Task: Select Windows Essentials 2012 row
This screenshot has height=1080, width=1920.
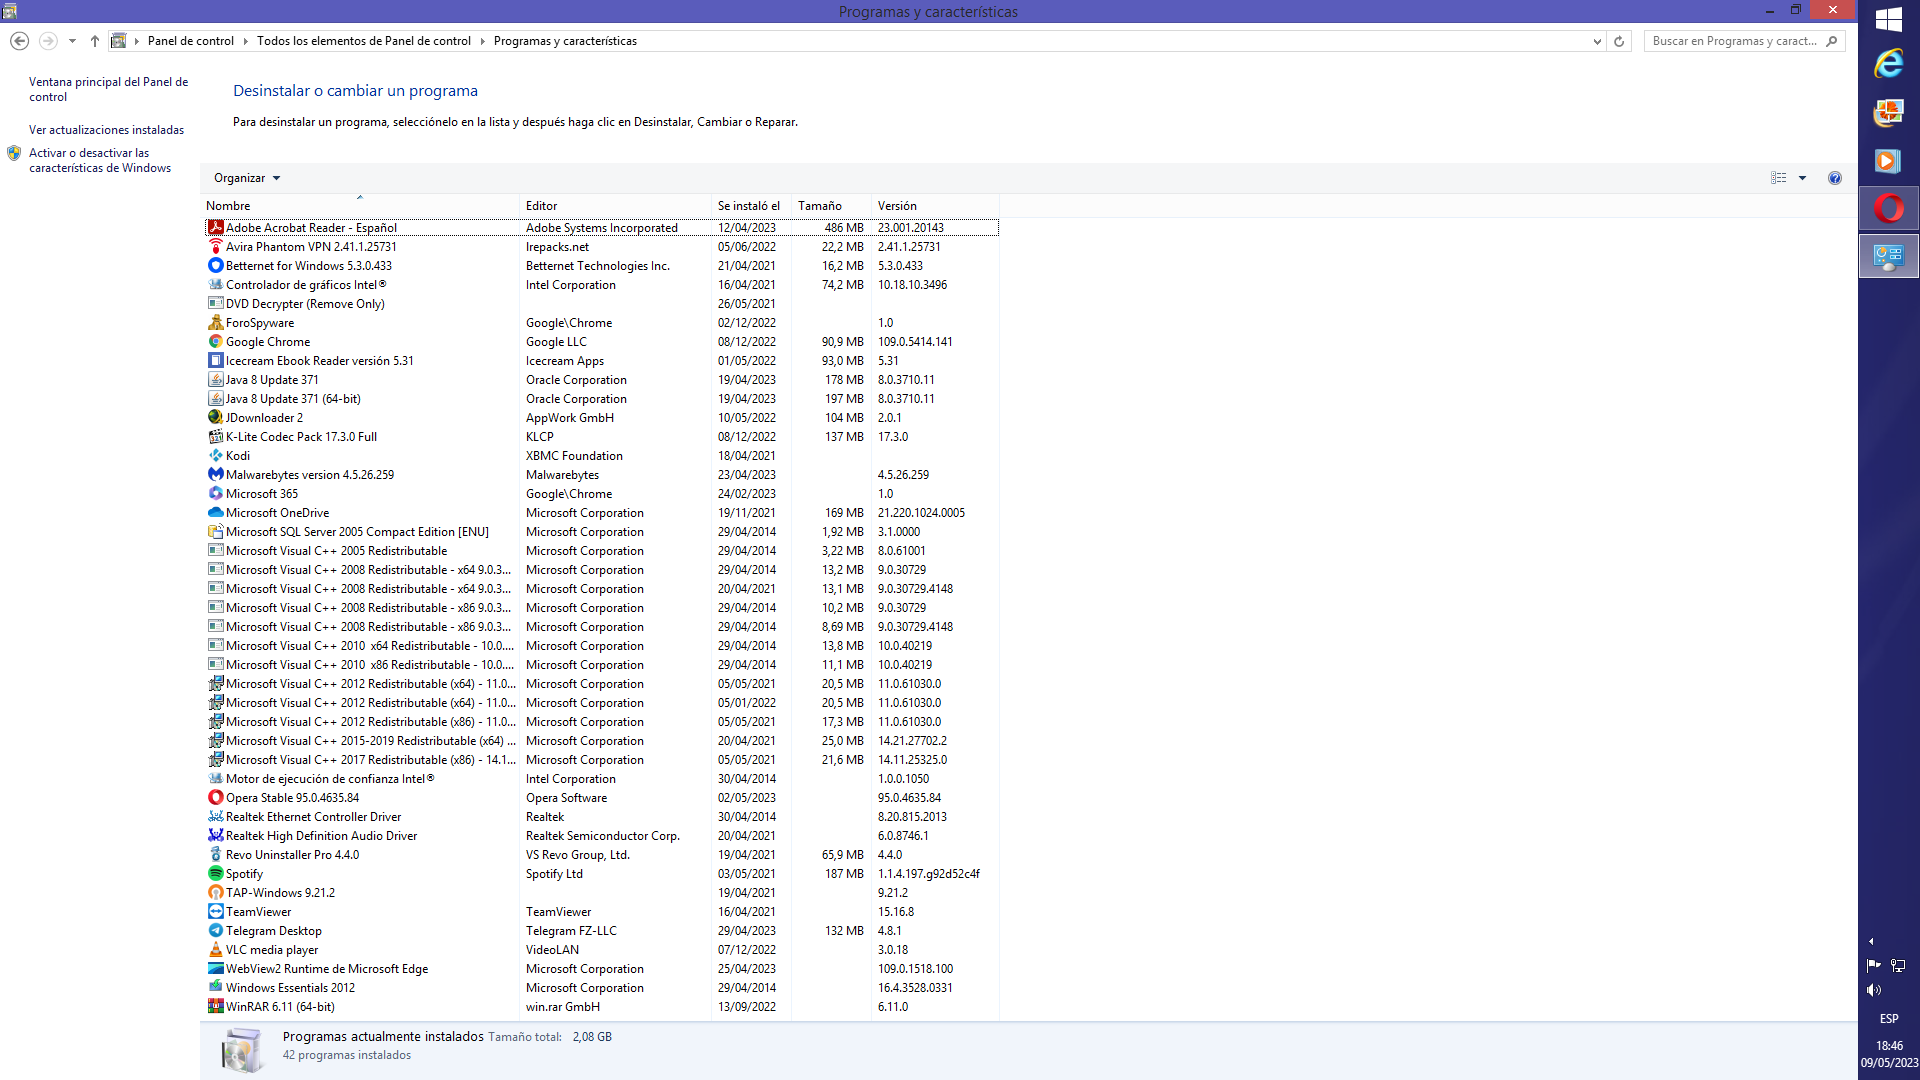Action: pos(601,988)
